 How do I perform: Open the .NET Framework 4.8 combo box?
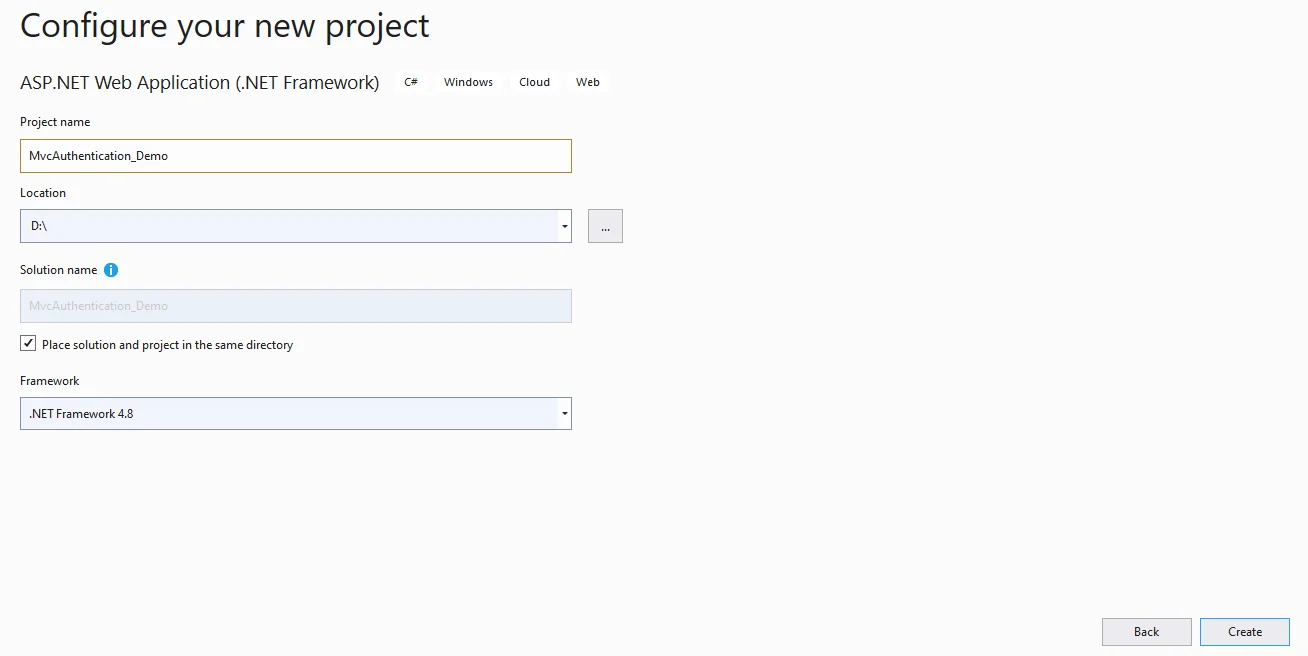point(296,413)
